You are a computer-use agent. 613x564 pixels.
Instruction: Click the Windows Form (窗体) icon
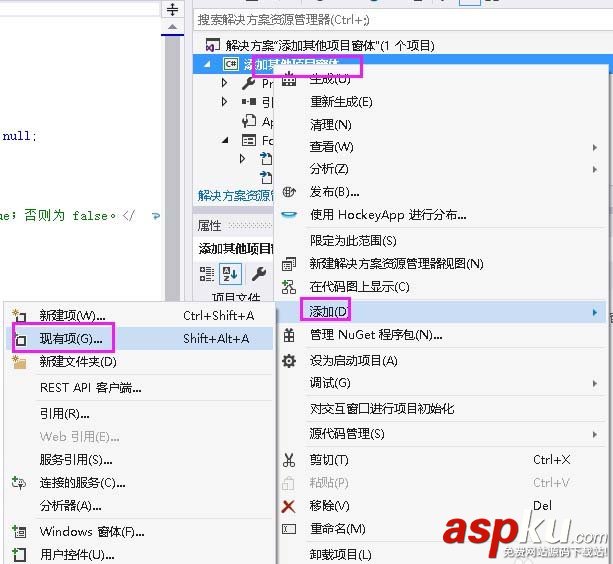(x=19, y=532)
